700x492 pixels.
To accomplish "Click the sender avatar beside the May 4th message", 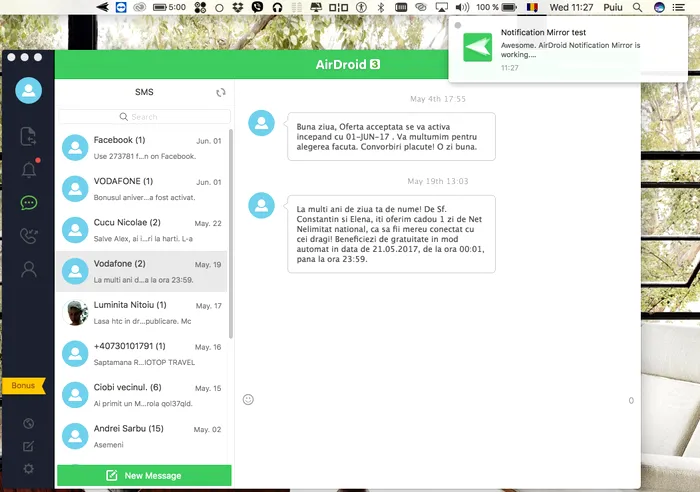I will [x=261, y=123].
